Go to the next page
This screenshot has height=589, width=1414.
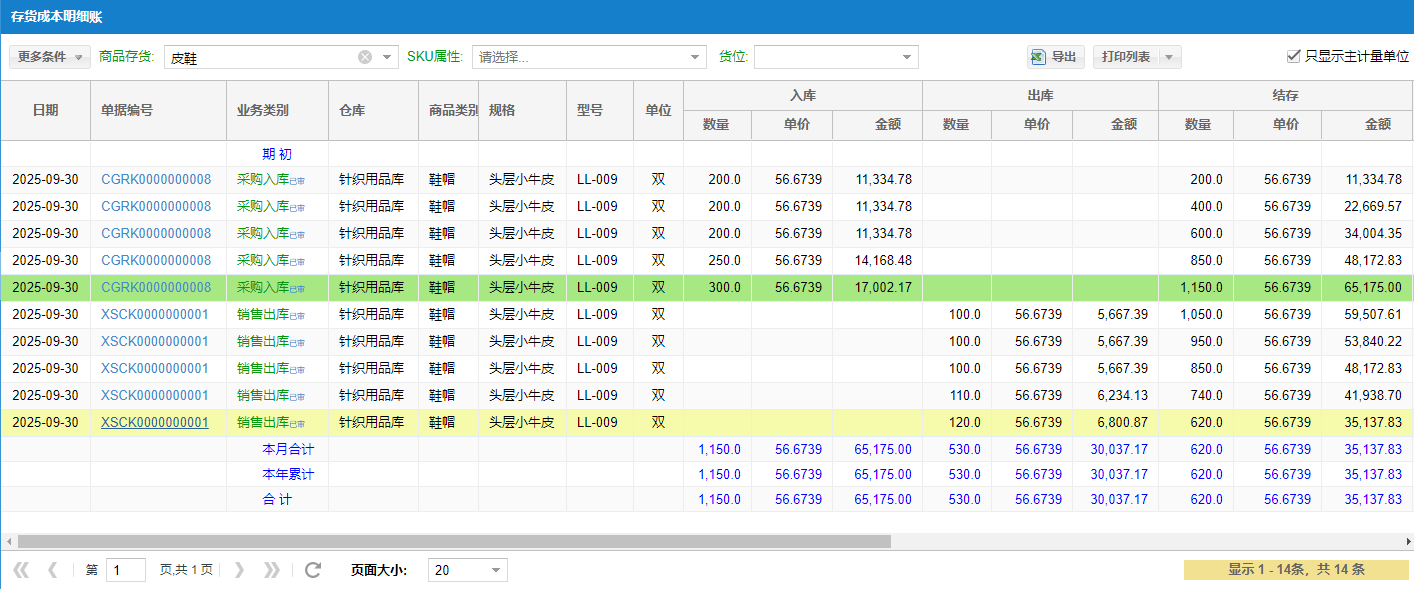coord(239,570)
